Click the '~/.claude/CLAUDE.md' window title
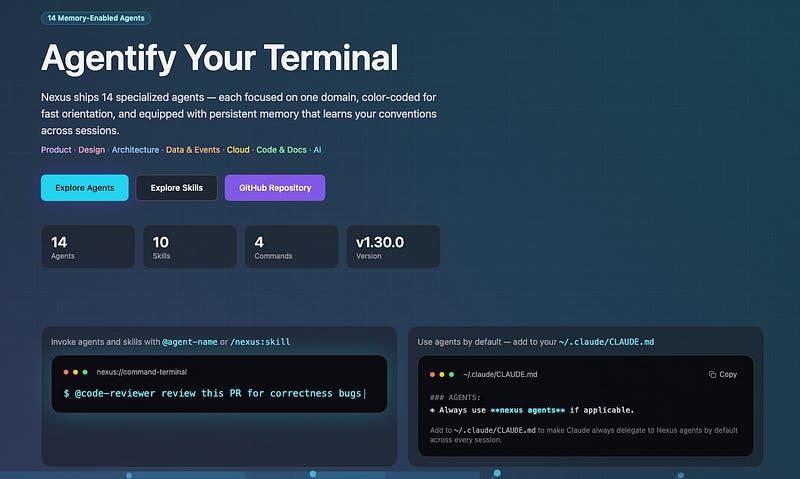 pos(500,374)
